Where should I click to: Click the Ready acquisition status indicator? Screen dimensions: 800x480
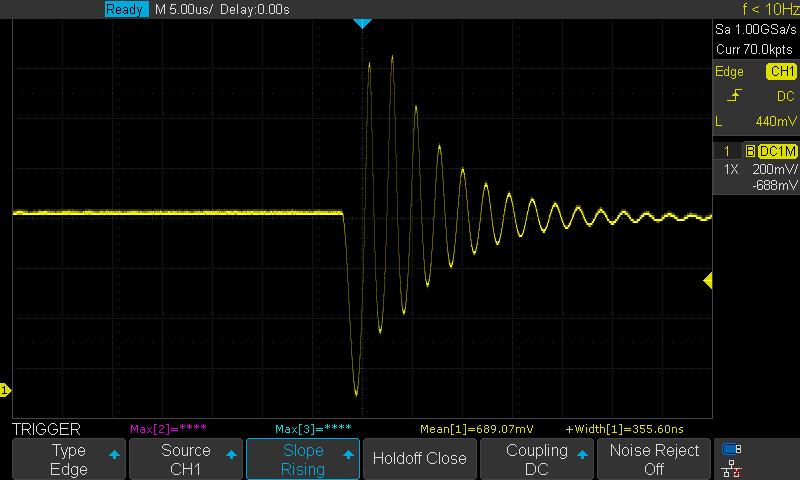(x=126, y=9)
